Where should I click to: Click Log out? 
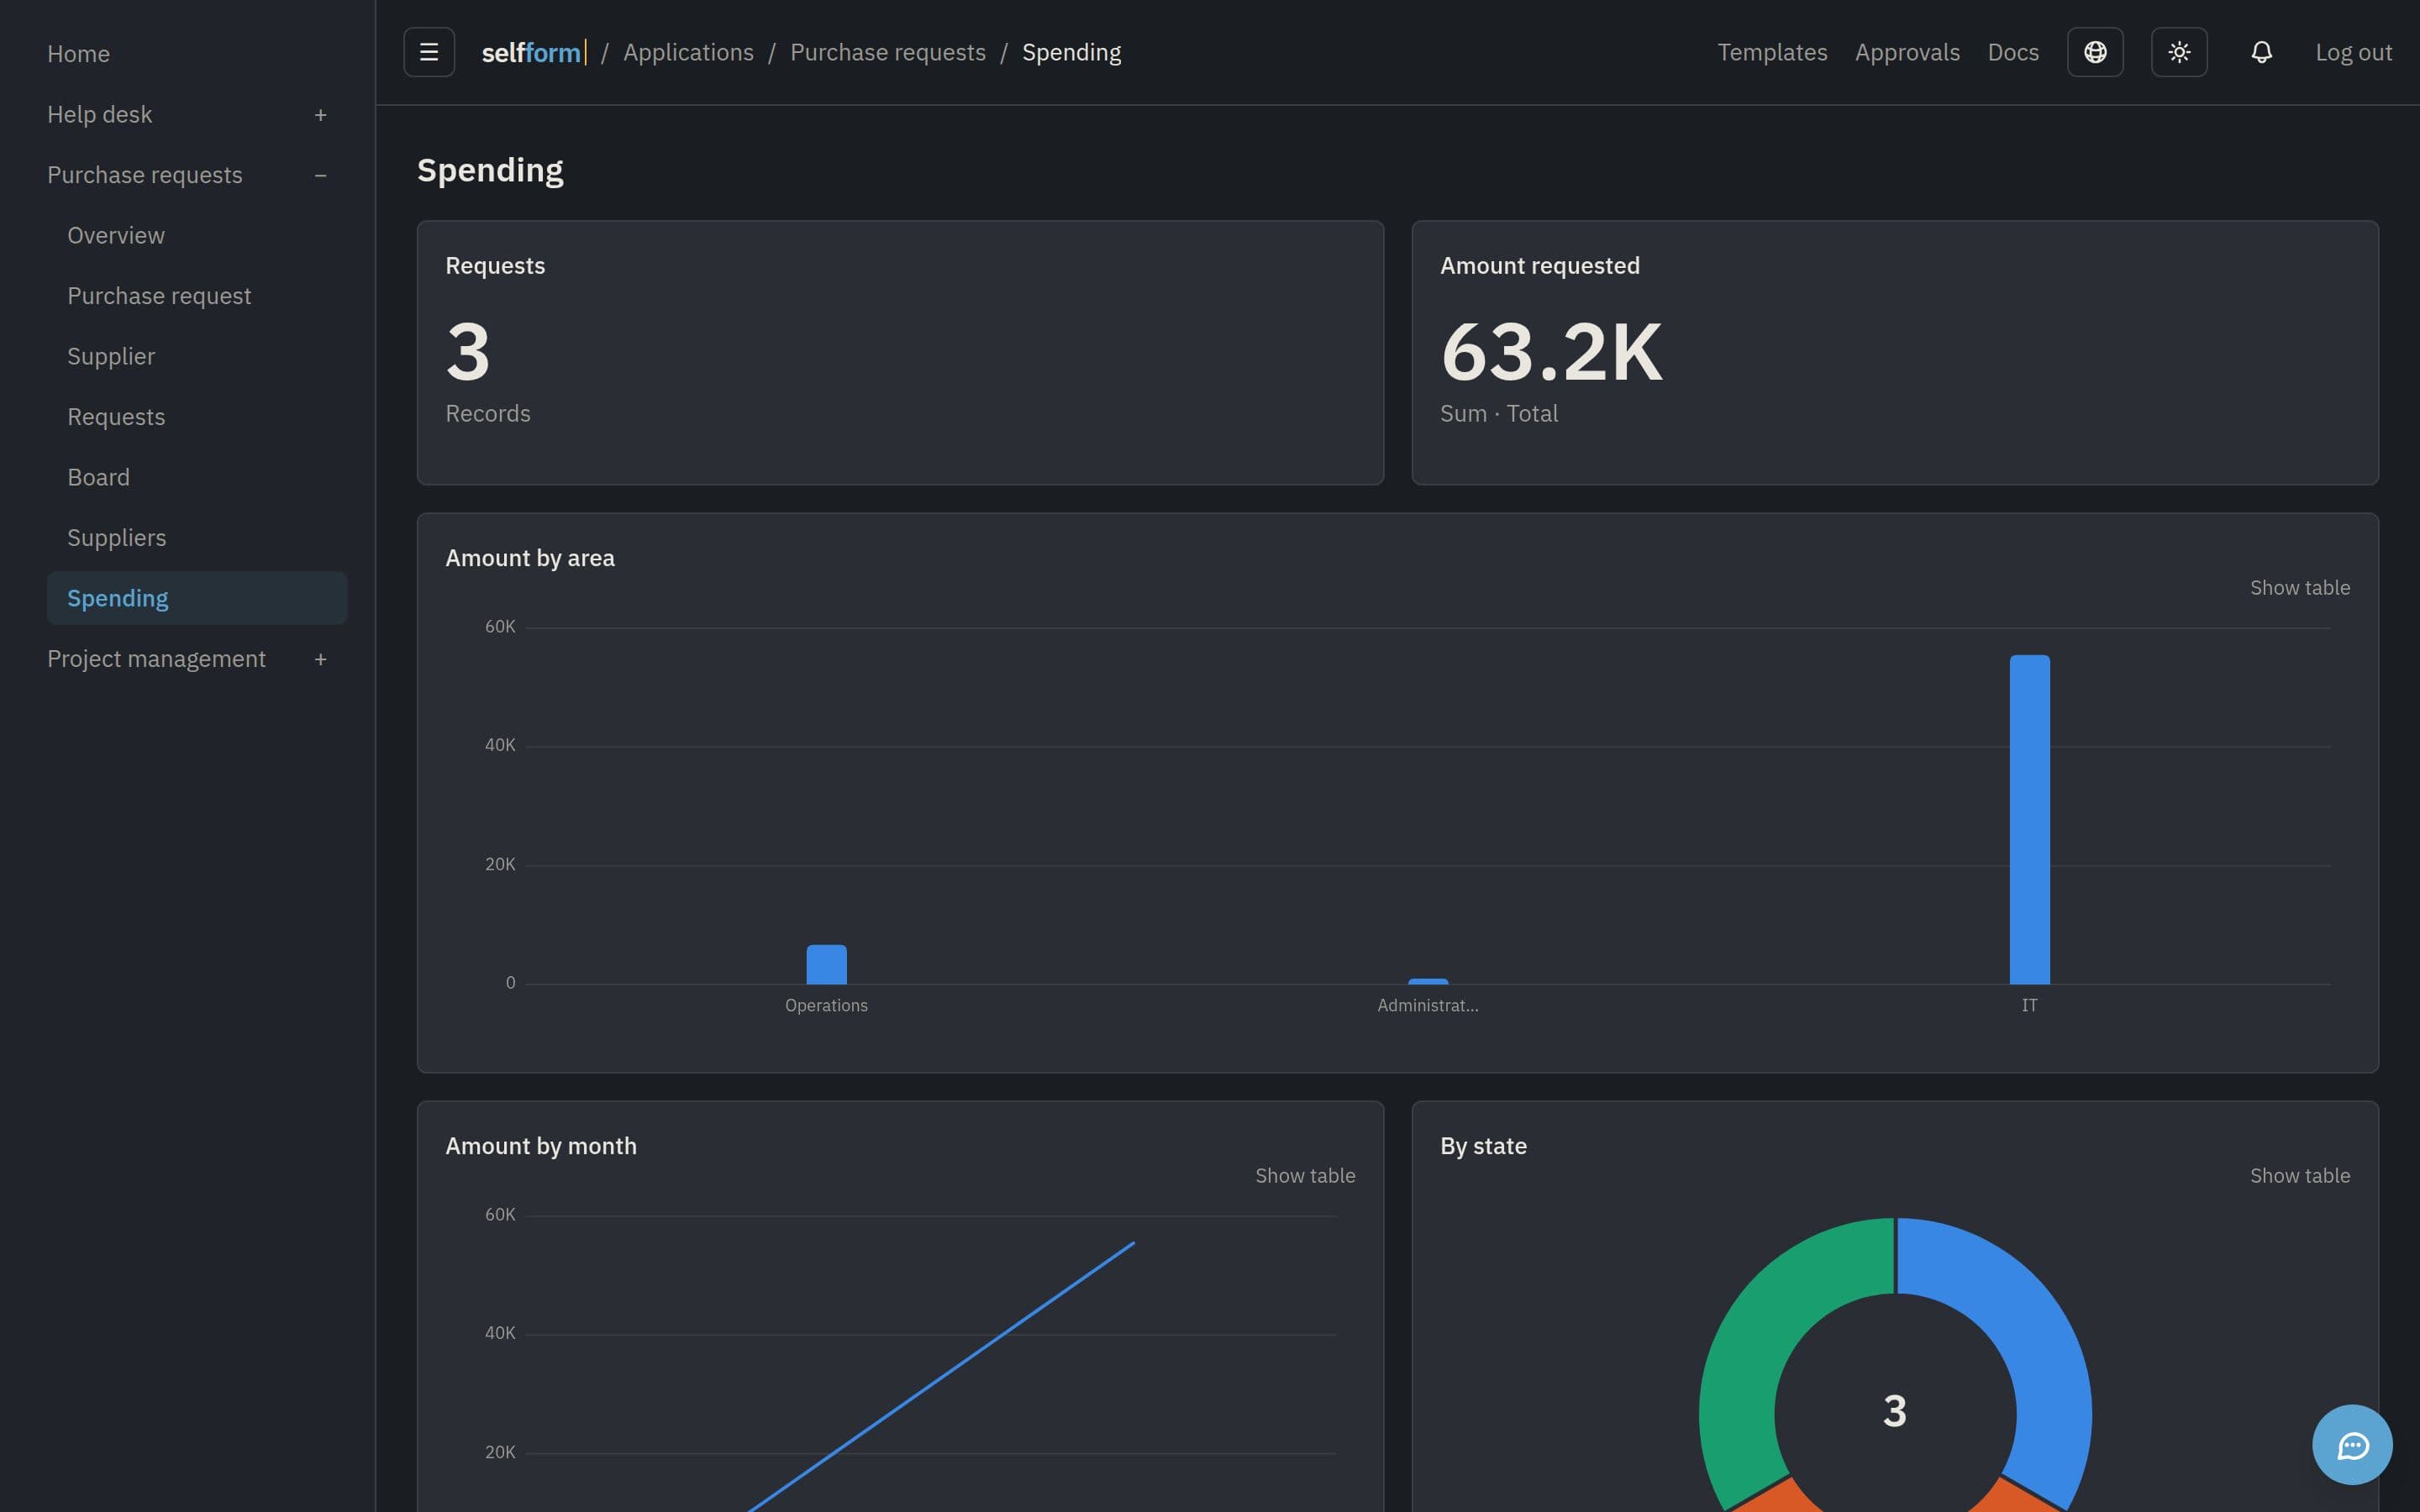(x=2353, y=52)
